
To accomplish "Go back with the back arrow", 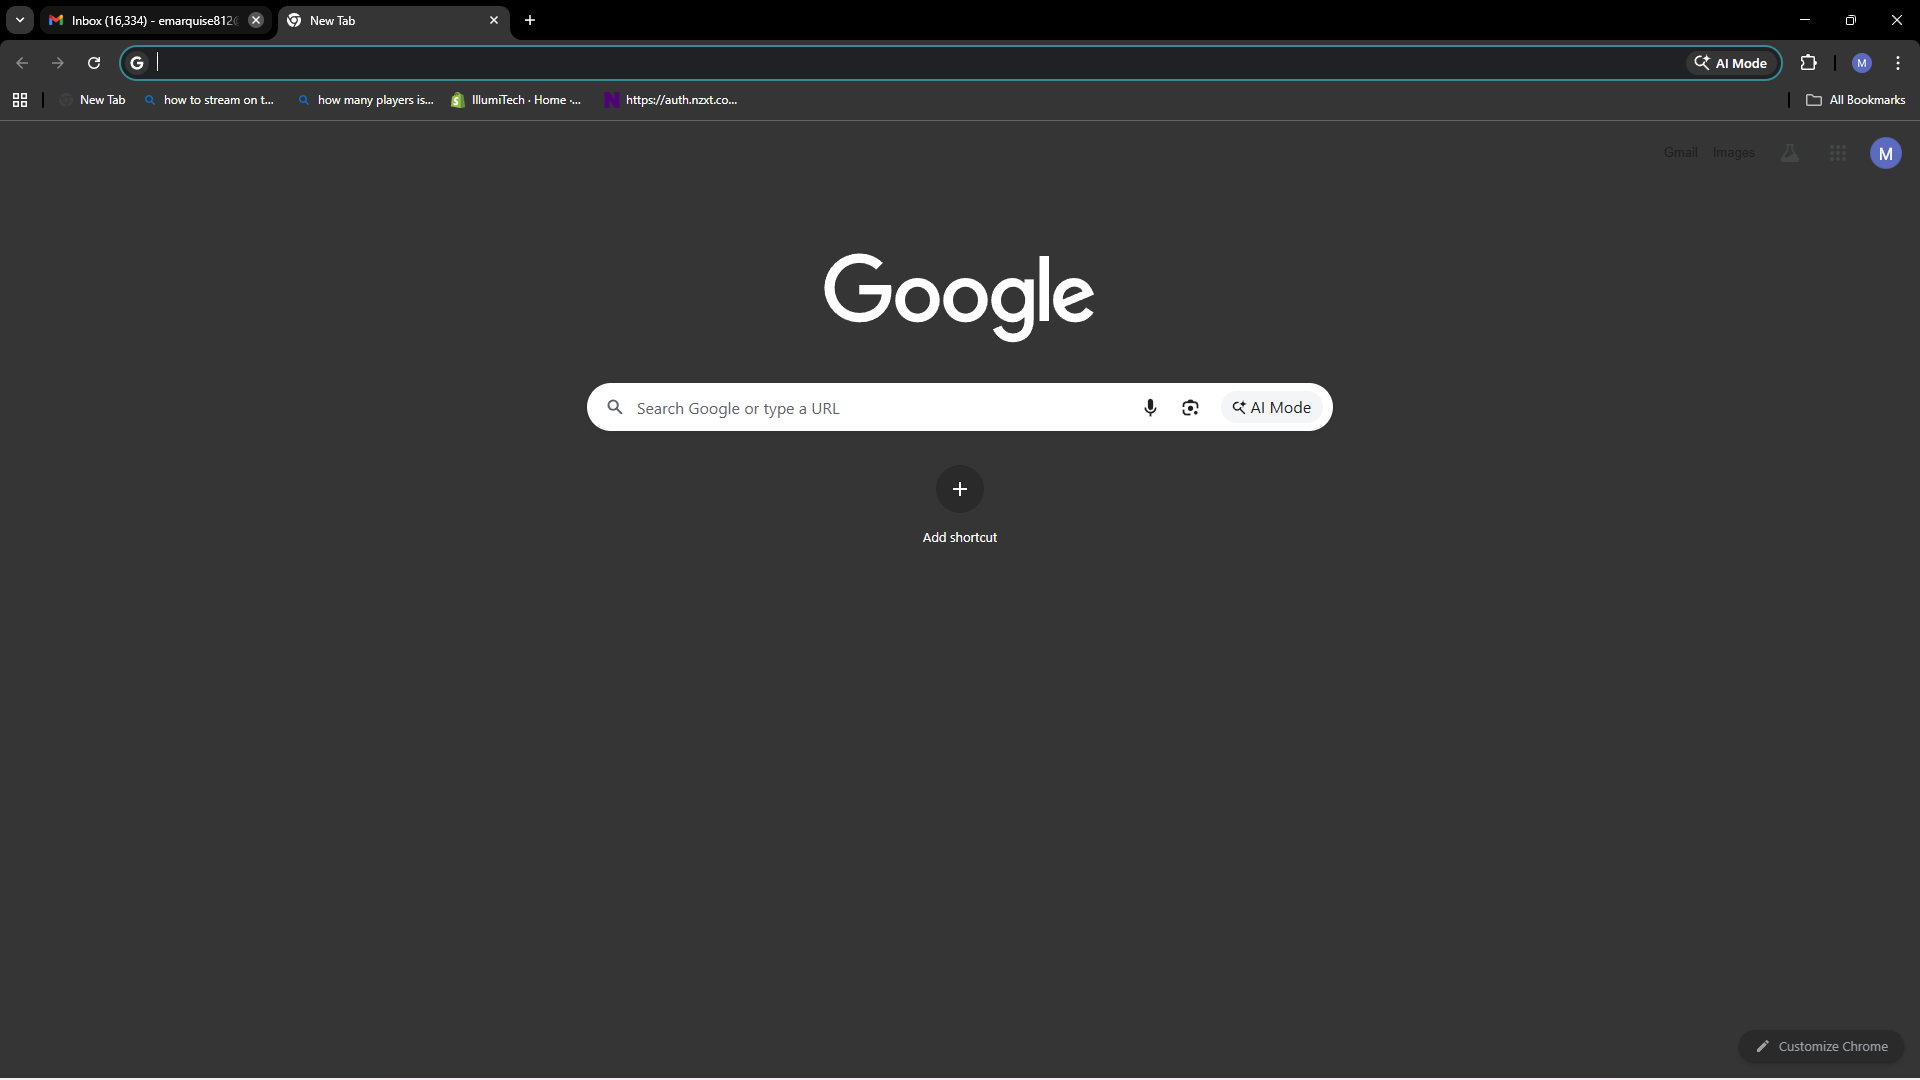I will point(22,63).
